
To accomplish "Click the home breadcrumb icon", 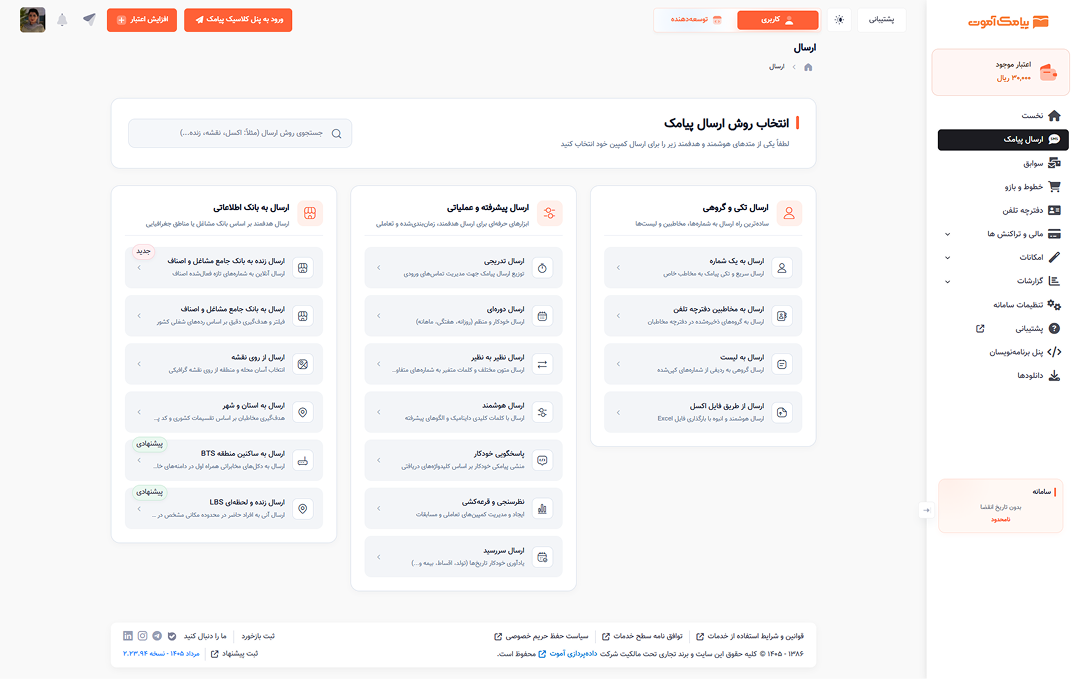I will (x=808, y=67).
